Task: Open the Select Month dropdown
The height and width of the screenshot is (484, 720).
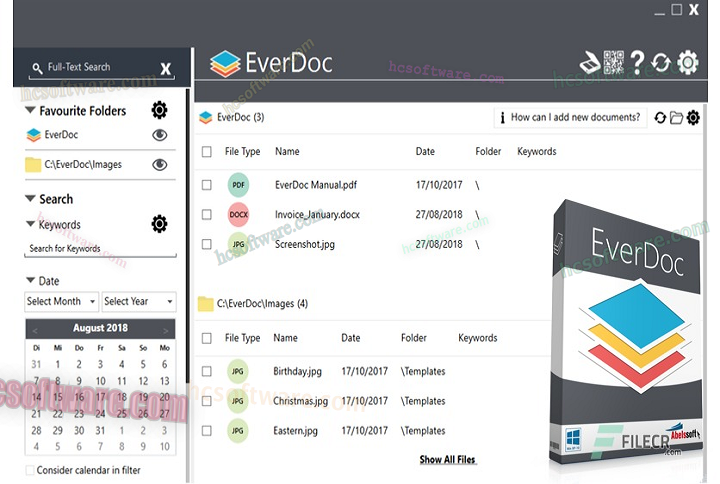Action: 61,301
